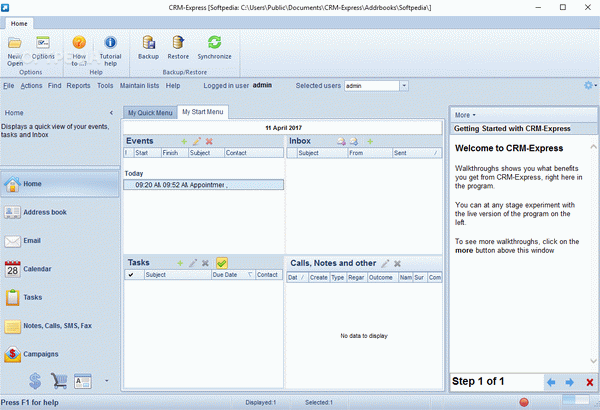Toggle the completed-tasks green checkmark button
Image resolution: width=600 pixels, height=410 pixels.
(222, 263)
